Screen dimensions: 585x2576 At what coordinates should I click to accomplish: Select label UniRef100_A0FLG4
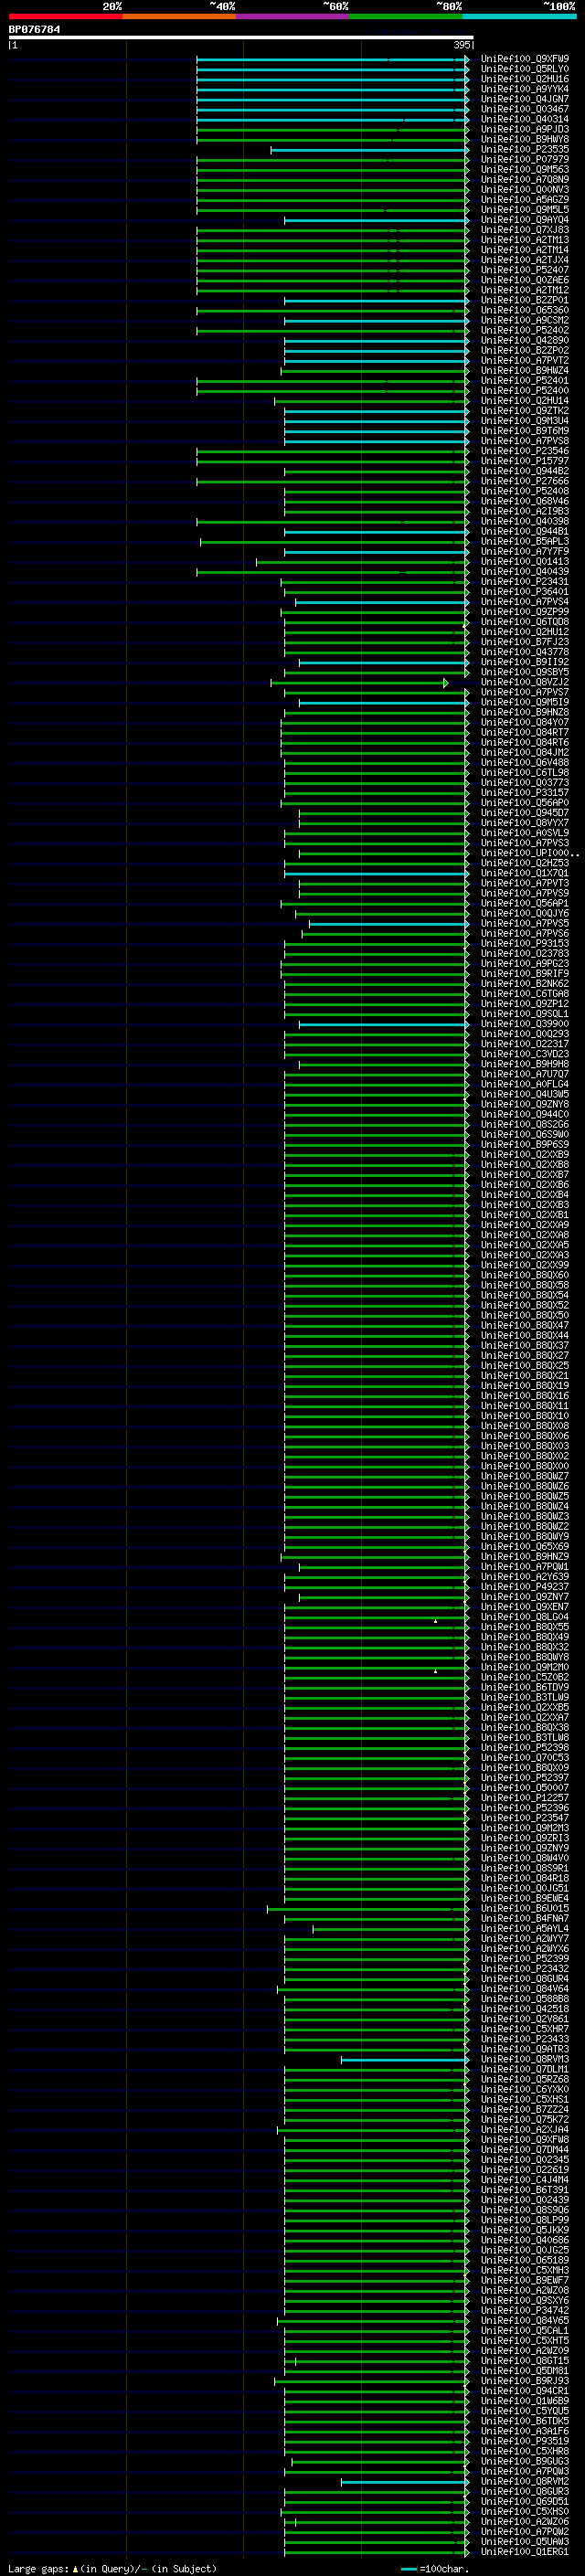(524, 1084)
